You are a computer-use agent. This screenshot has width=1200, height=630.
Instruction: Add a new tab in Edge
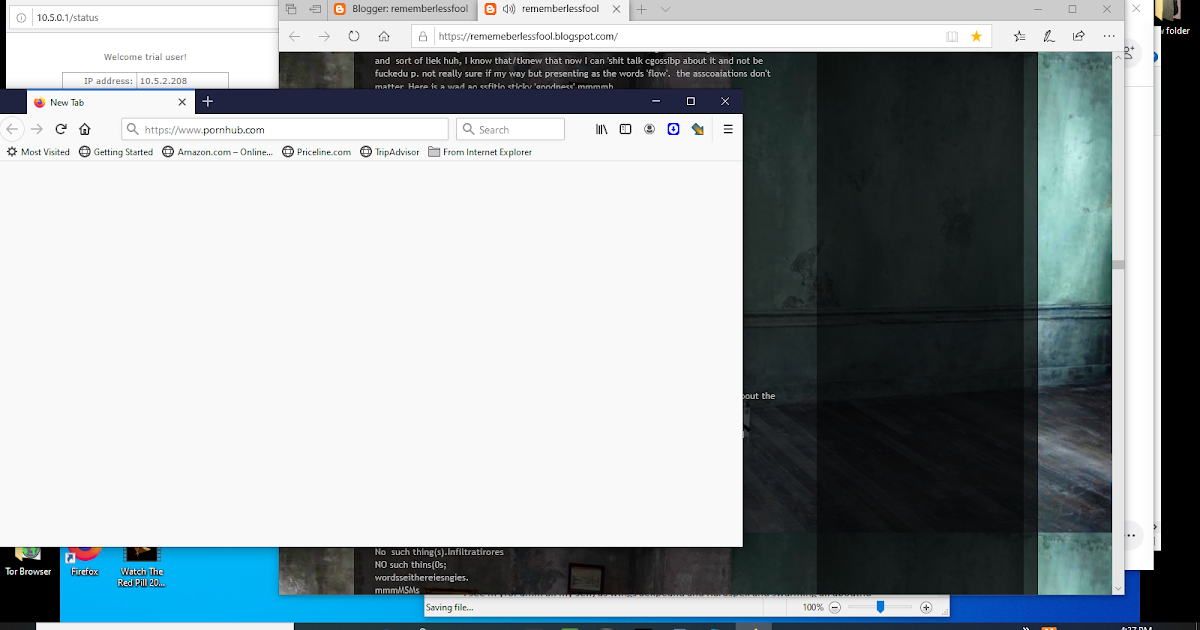(x=641, y=9)
